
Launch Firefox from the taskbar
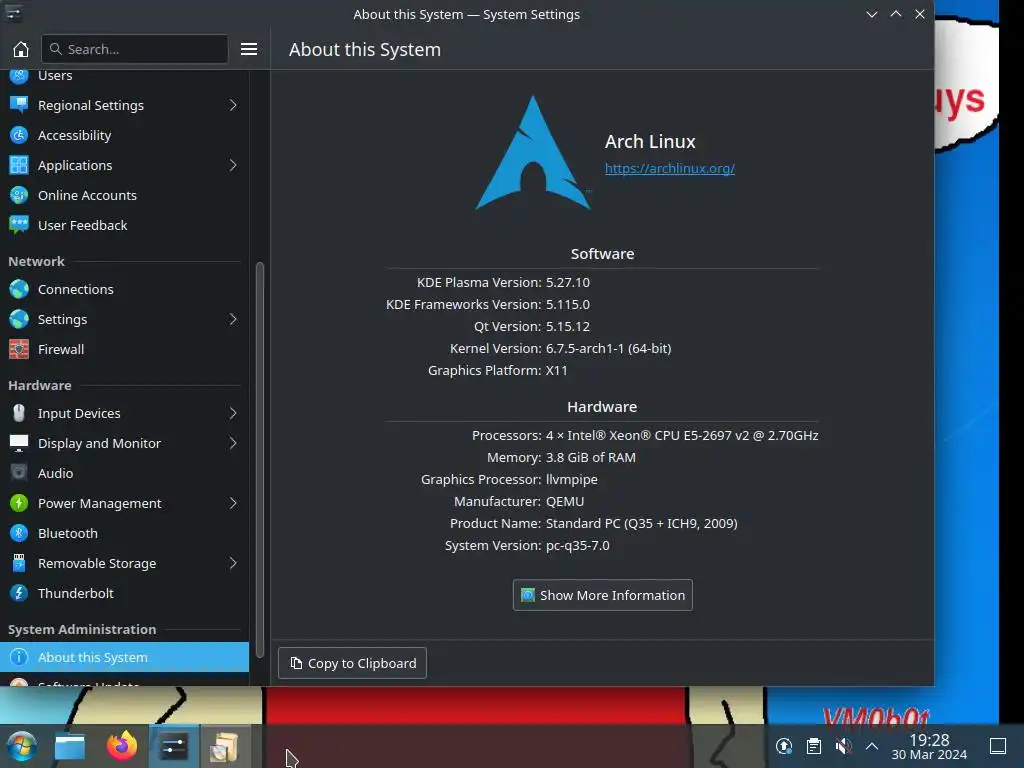122,746
